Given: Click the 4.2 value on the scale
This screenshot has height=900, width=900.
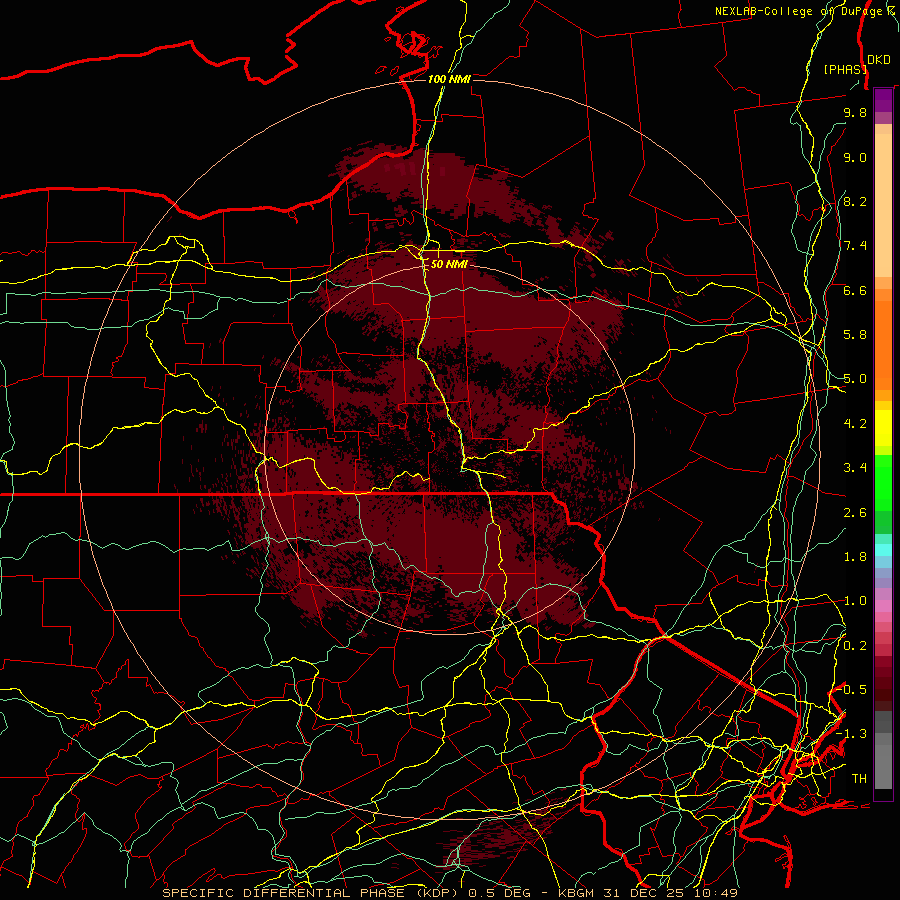Looking at the screenshot, I should [855, 424].
